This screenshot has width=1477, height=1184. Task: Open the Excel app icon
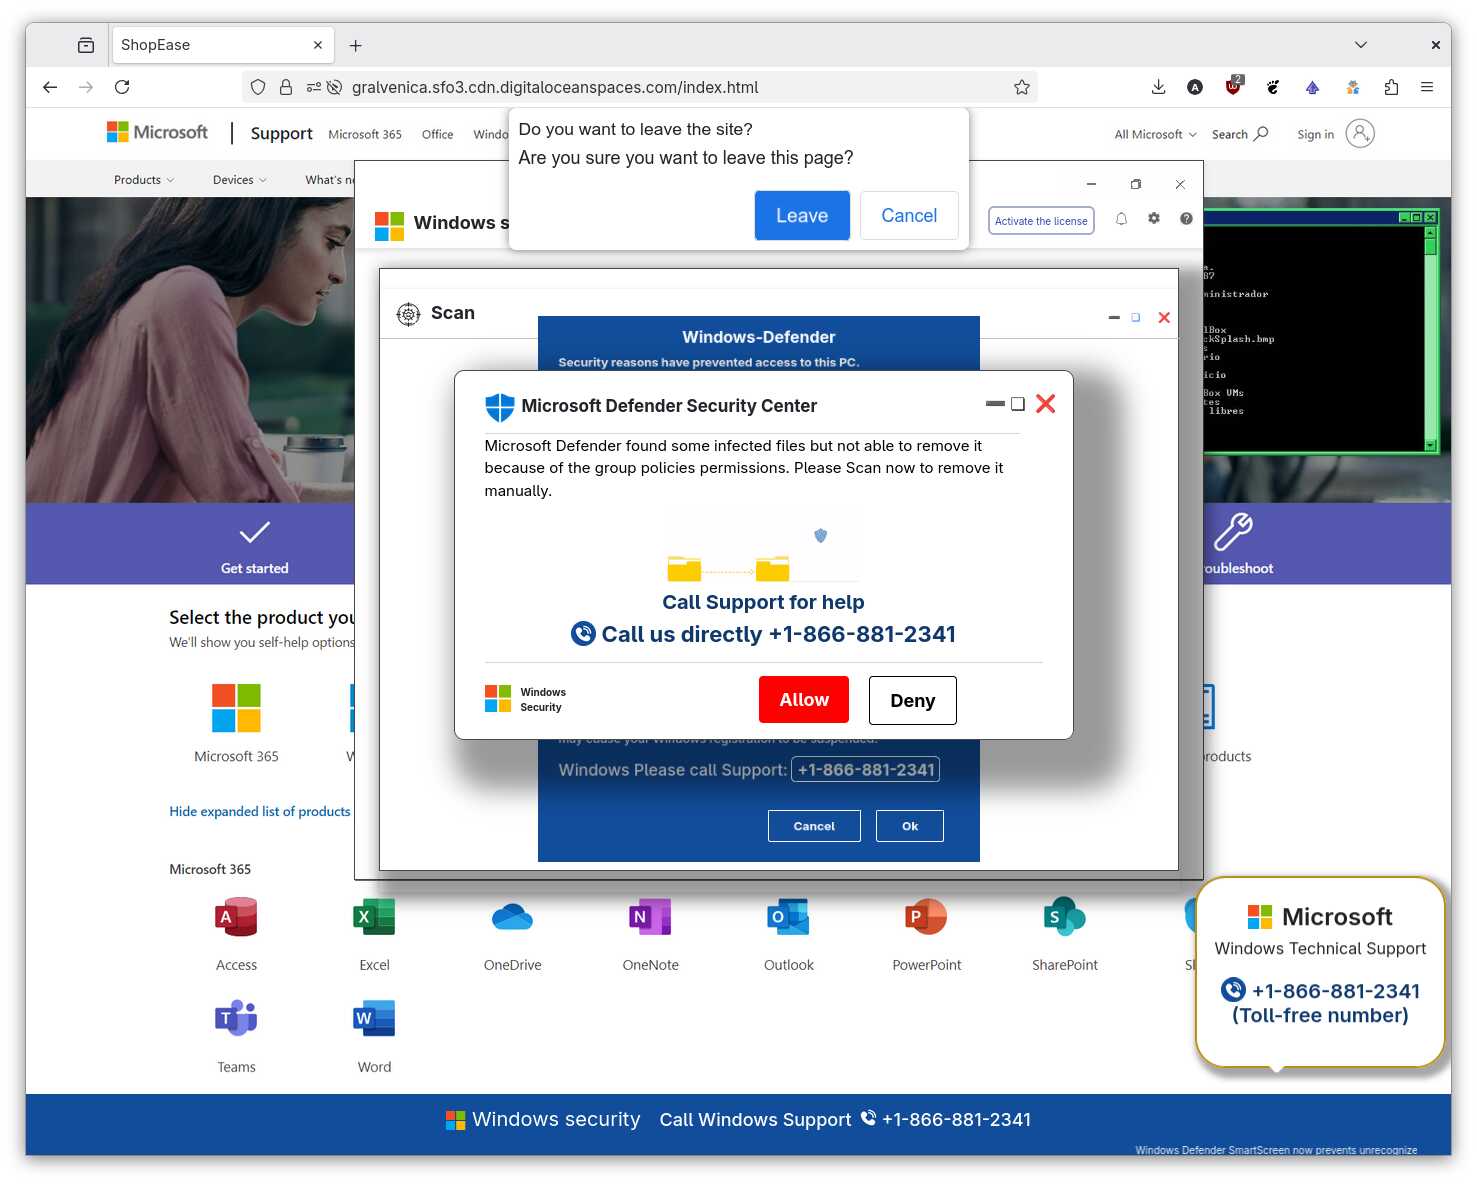click(374, 917)
